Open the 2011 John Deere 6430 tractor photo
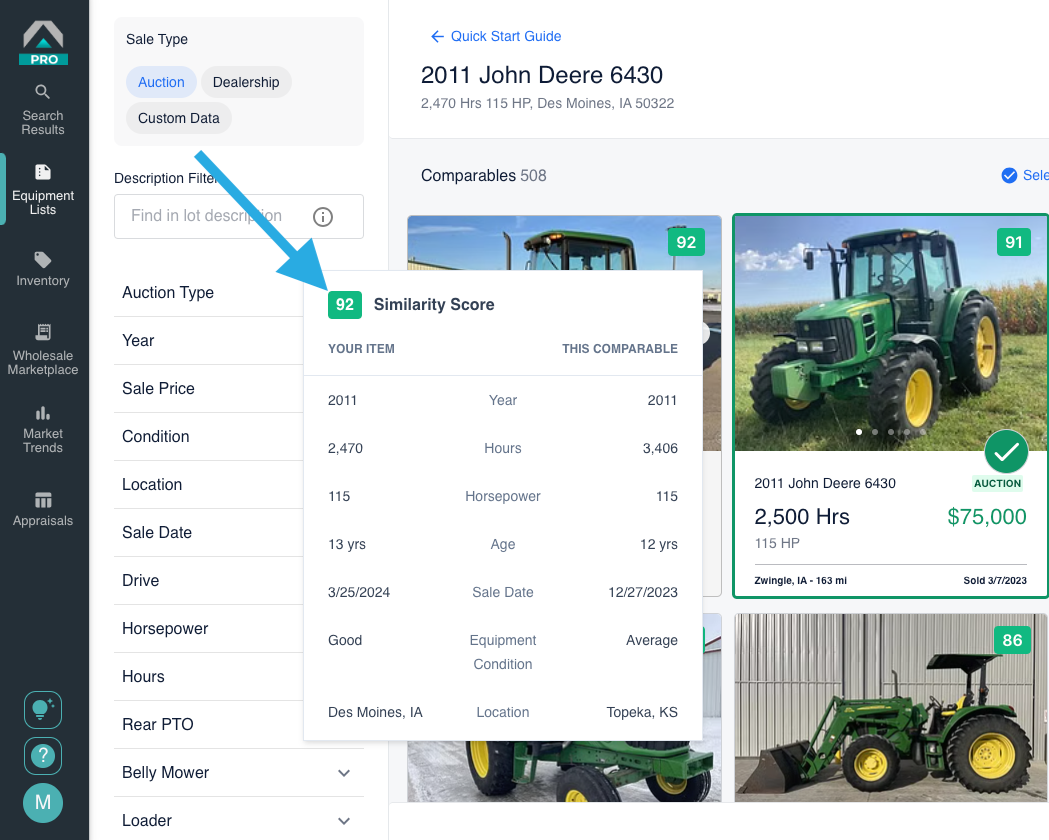Screen dimensions: 1049x840 pyautogui.click(x=891, y=333)
